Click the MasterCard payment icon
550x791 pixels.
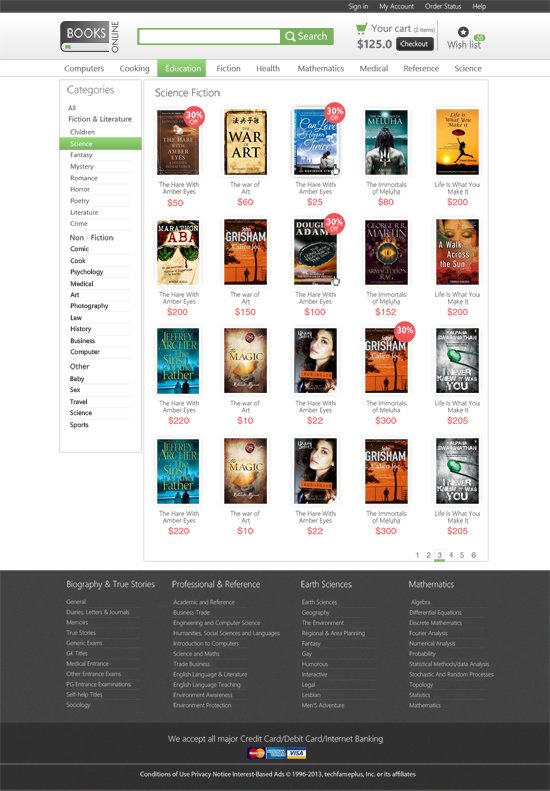tap(256, 754)
